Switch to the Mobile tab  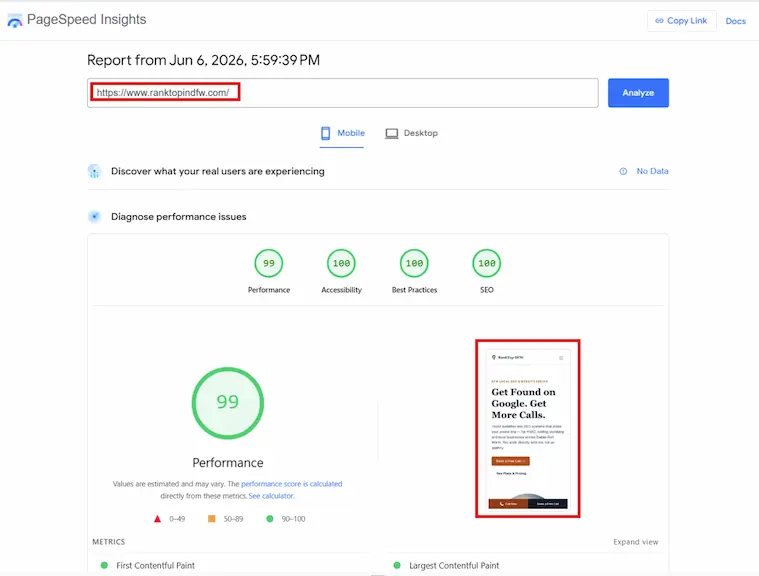tap(342, 133)
